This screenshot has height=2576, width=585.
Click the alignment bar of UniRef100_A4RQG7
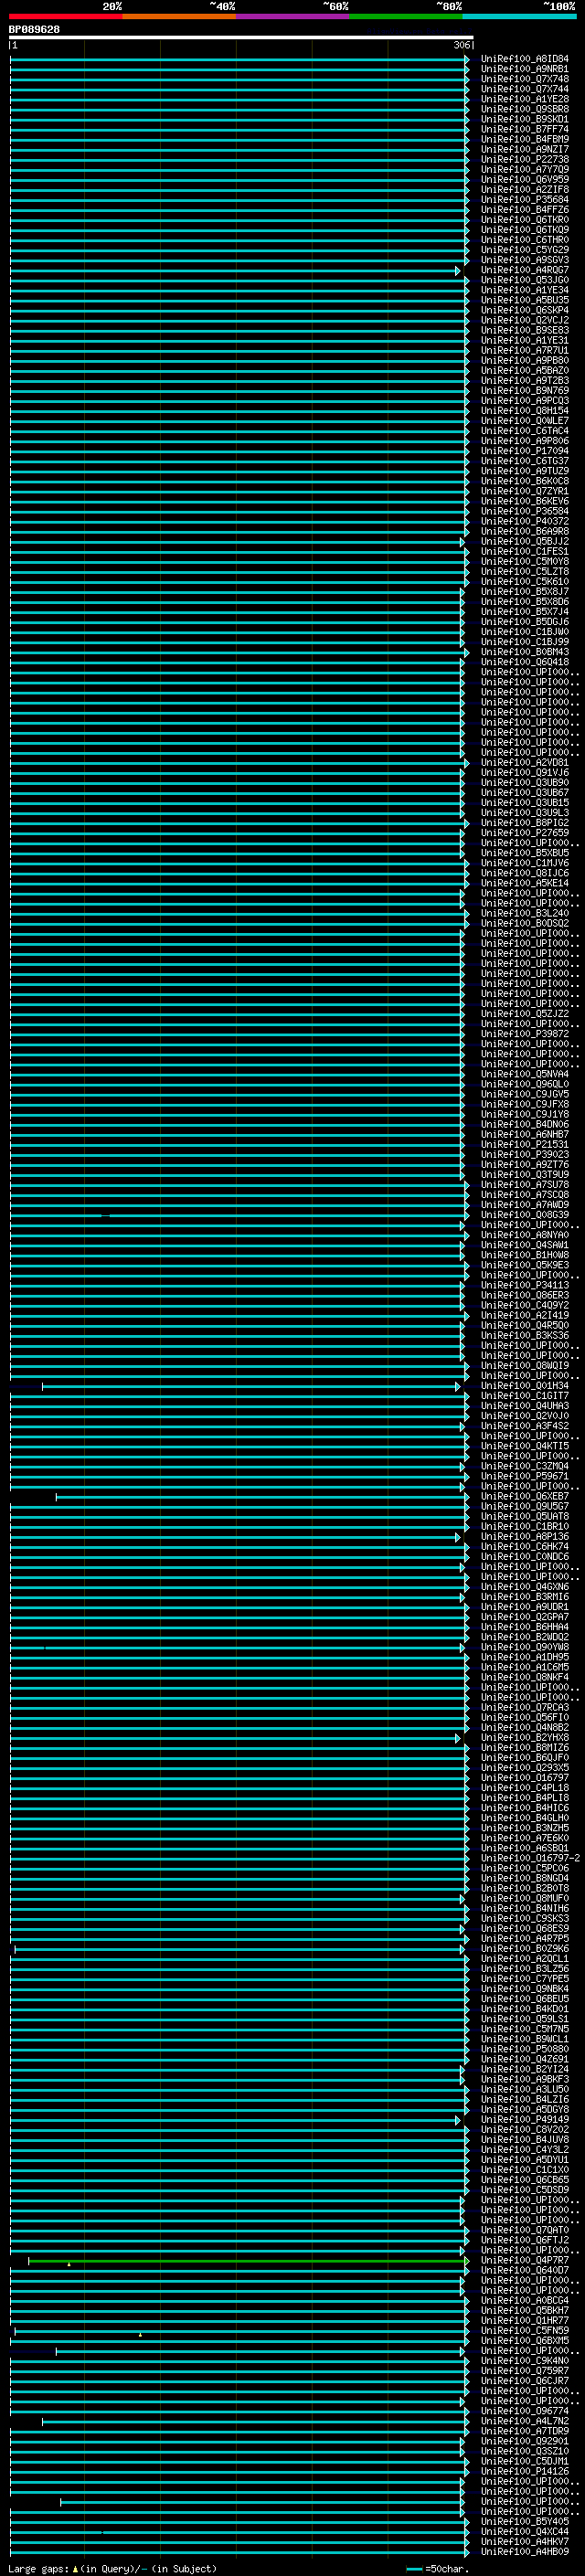[235, 271]
